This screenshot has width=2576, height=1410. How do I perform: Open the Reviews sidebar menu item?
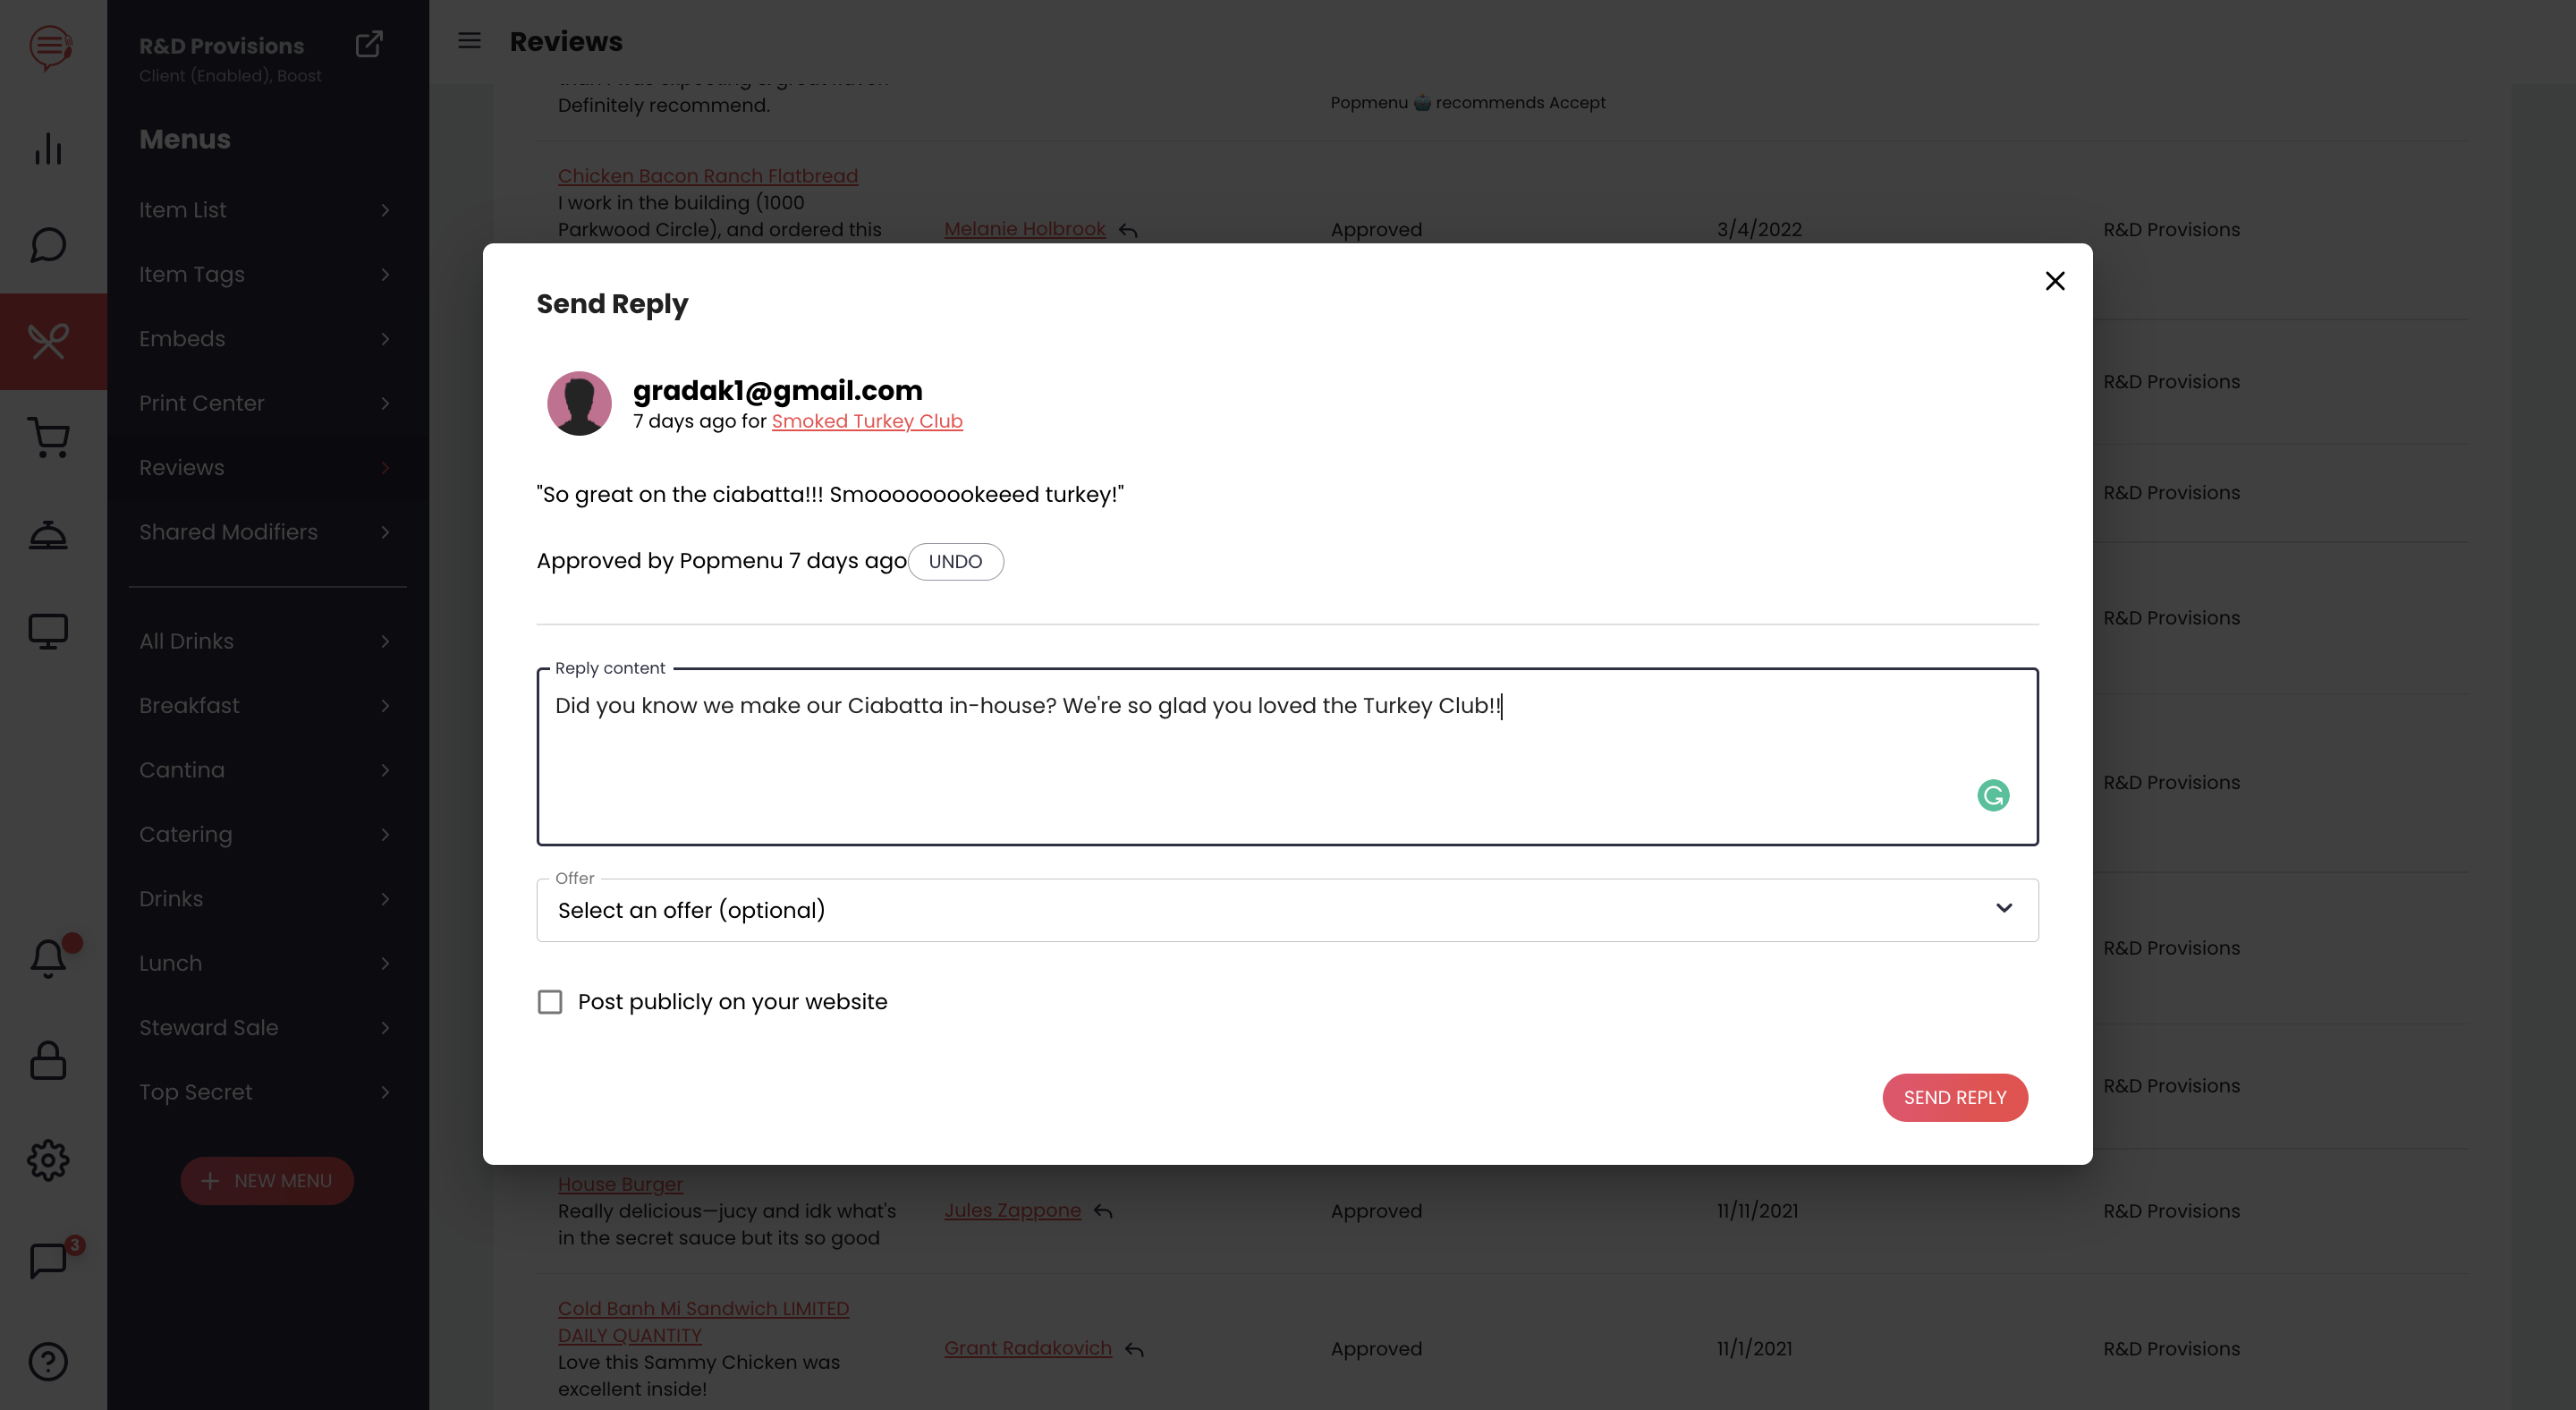pyautogui.click(x=266, y=468)
